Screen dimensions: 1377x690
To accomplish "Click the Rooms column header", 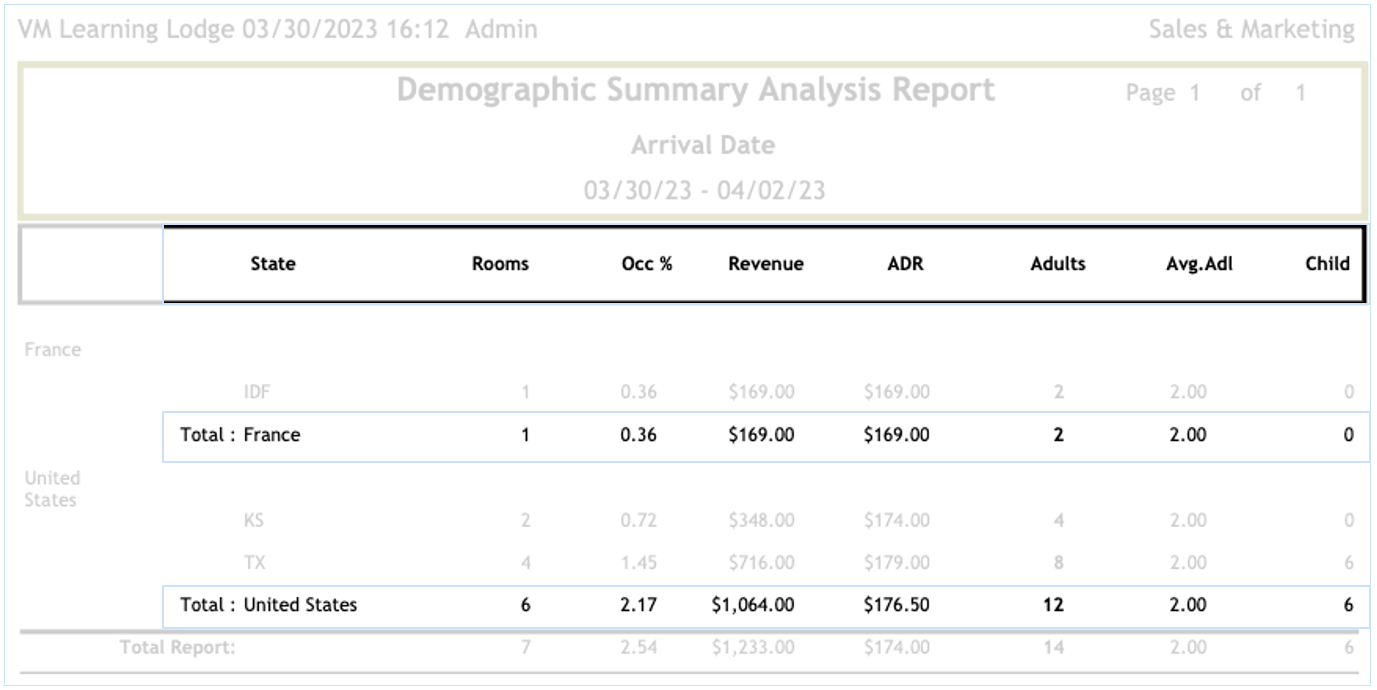I will [500, 264].
